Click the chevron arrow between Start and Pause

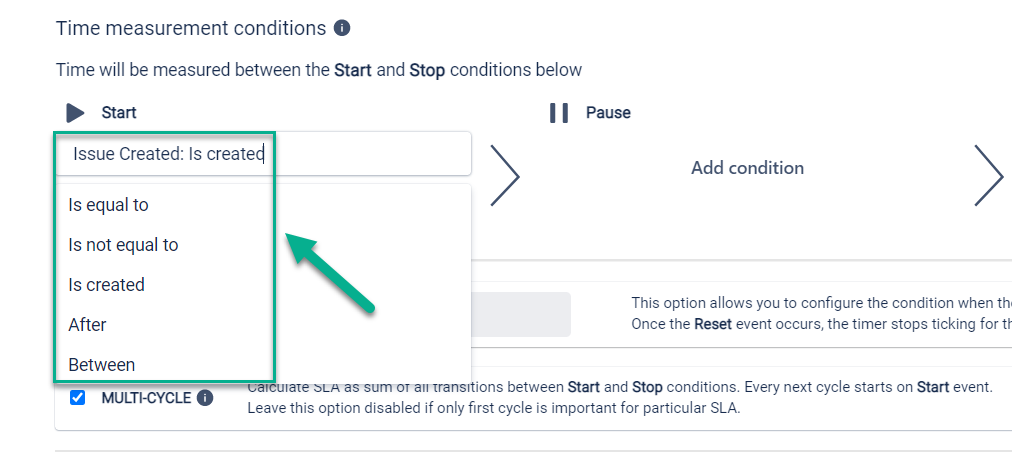coord(505,175)
